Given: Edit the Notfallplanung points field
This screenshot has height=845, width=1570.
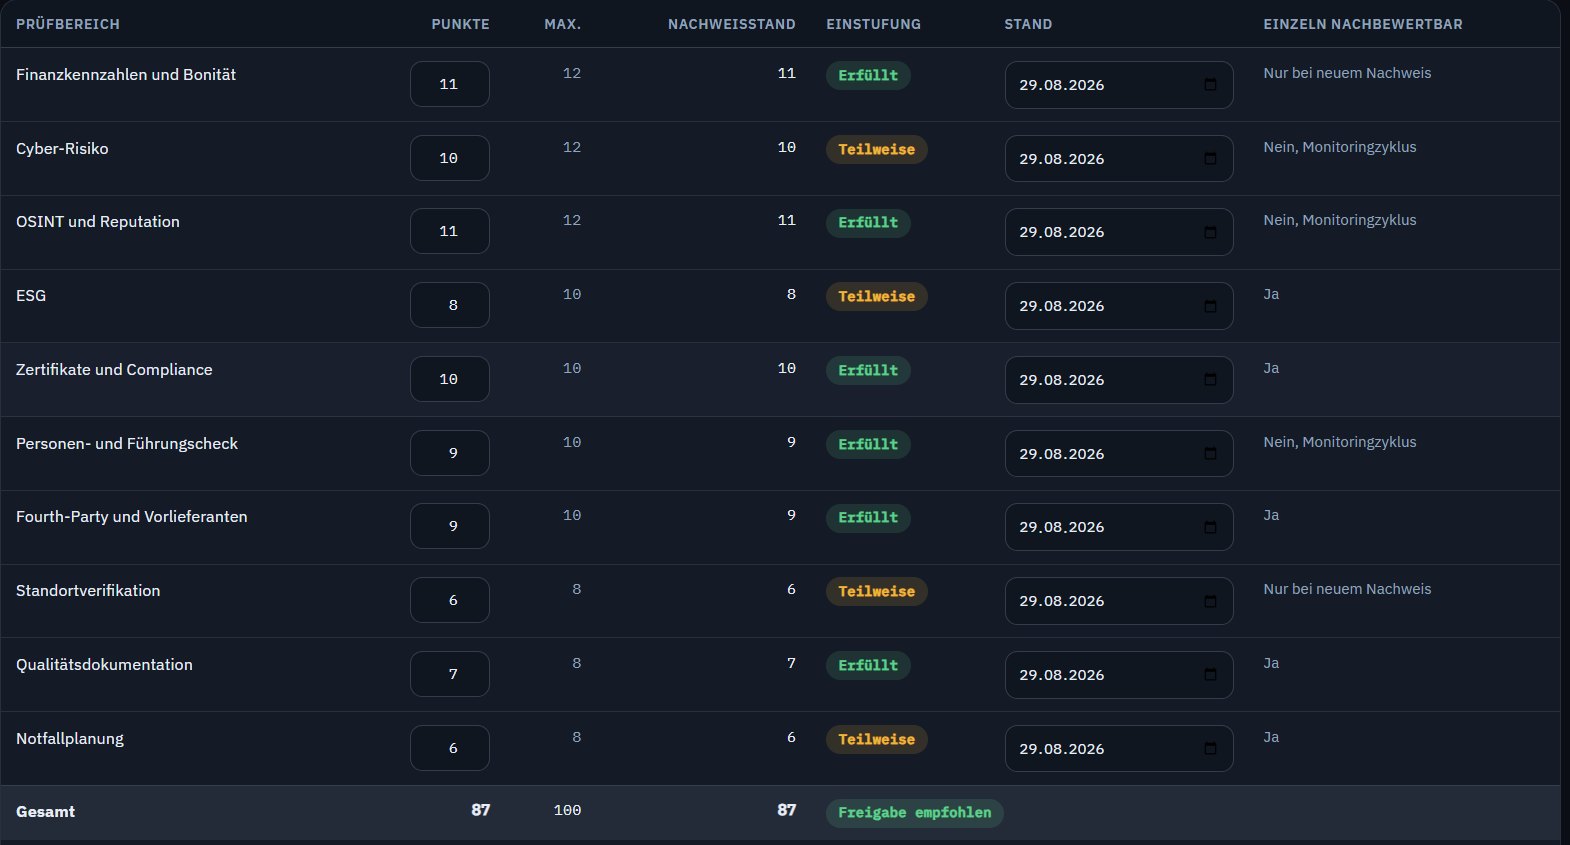Looking at the screenshot, I should (x=450, y=748).
